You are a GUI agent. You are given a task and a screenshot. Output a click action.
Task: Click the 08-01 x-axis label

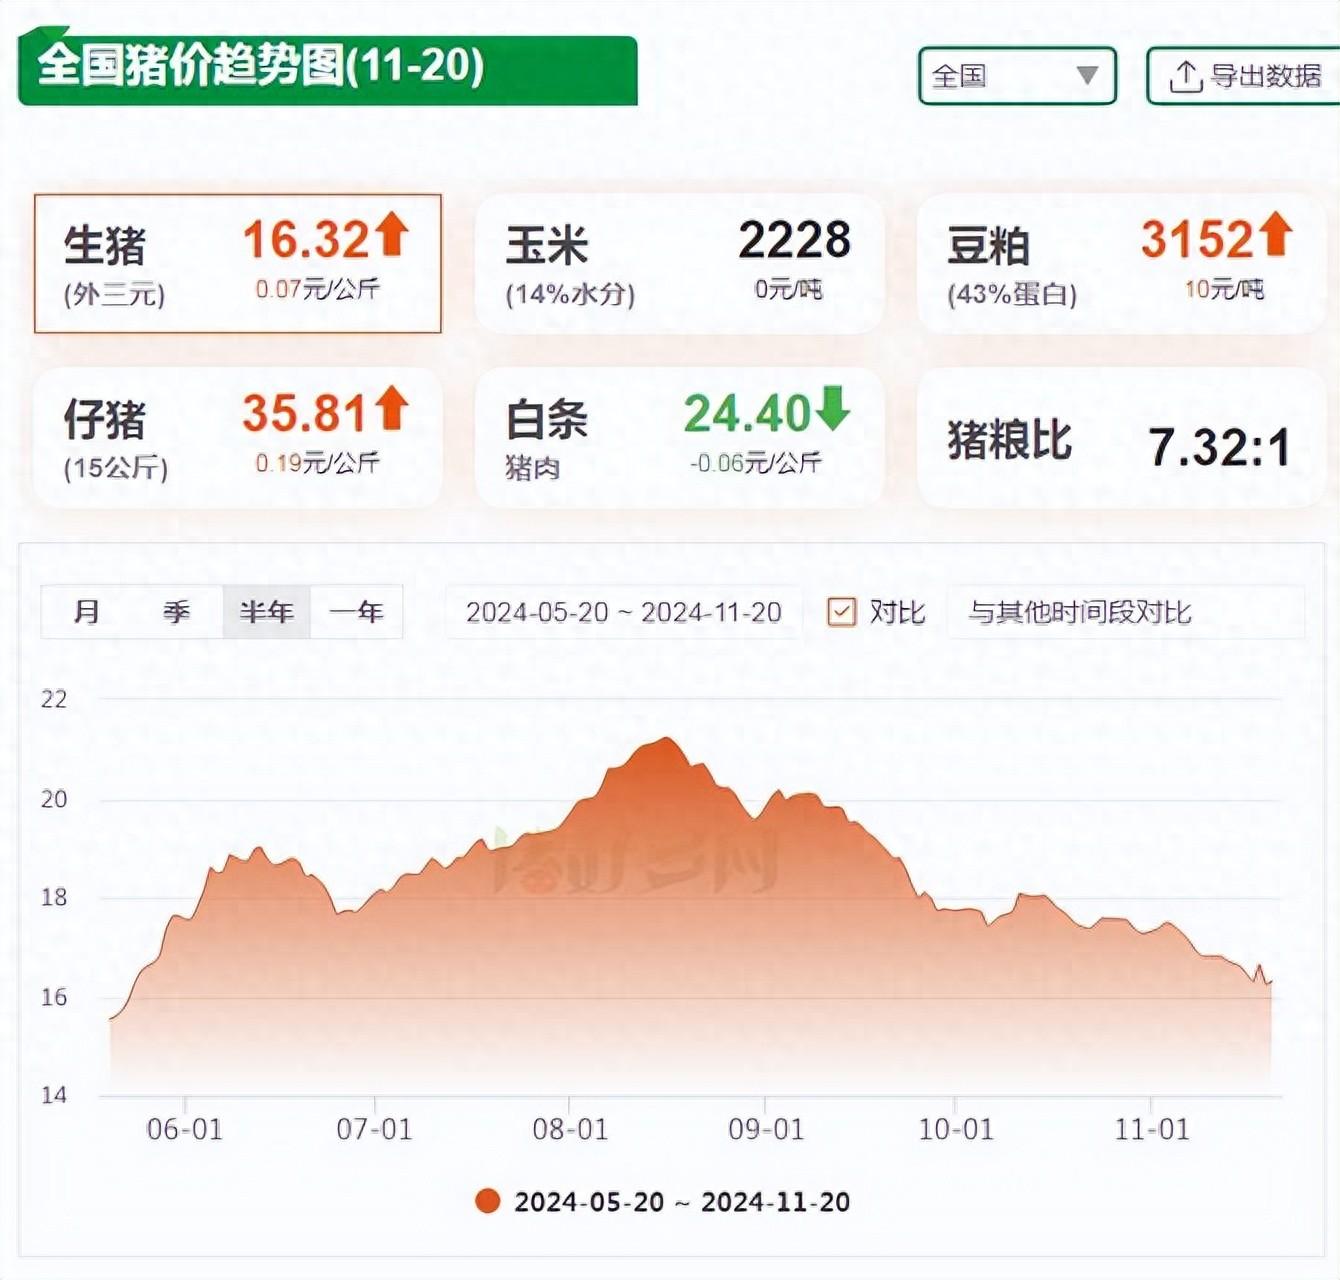[570, 1130]
